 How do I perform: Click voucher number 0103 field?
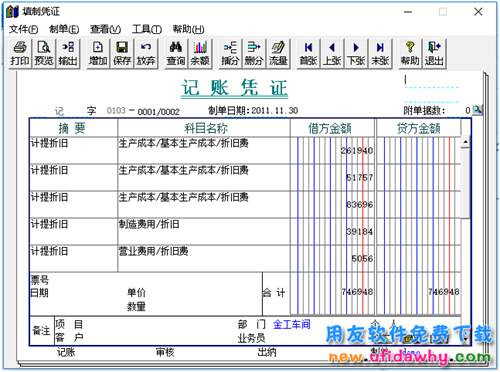(116, 110)
